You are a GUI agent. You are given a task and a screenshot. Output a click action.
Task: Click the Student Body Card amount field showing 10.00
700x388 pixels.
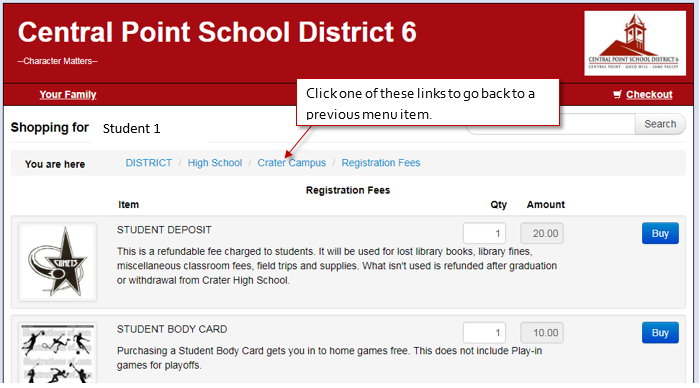click(542, 333)
